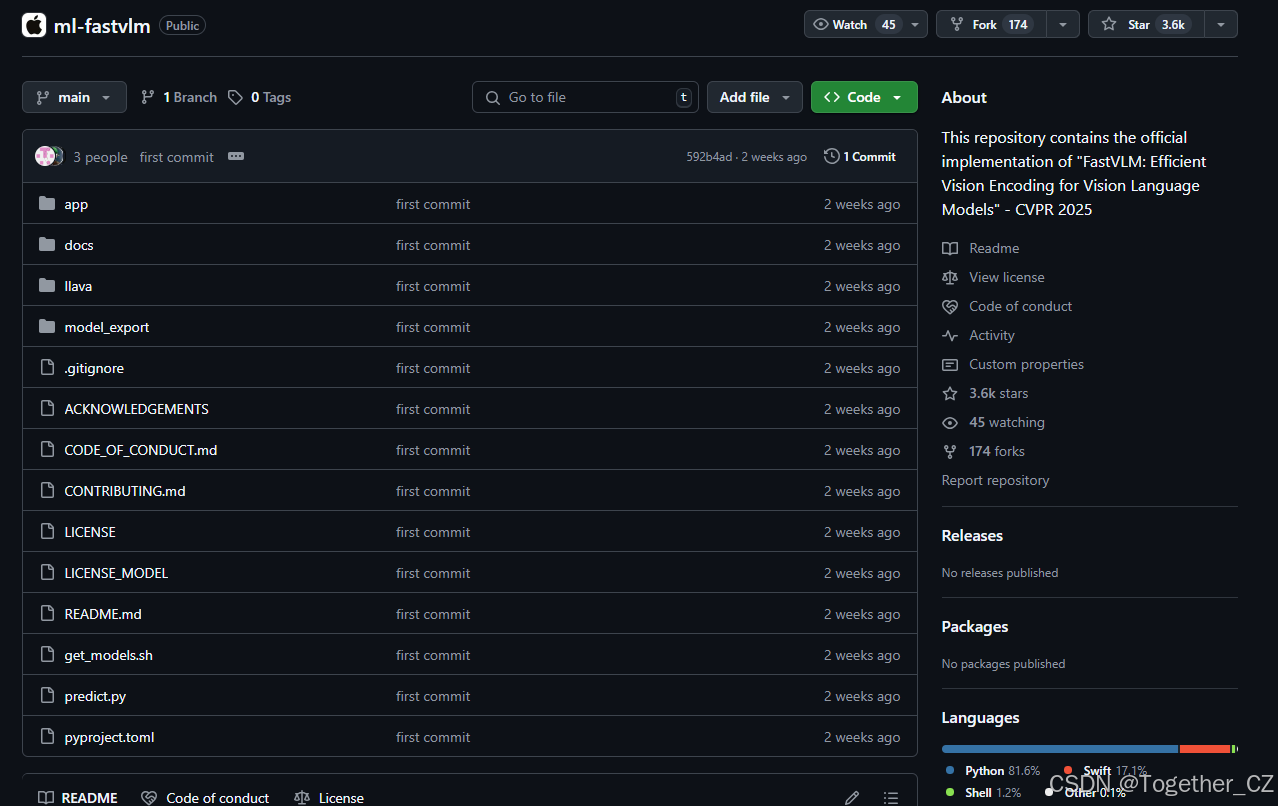Open the Packages section heading
Image resolution: width=1278 pixels, height=806 pixels.
click(x=975, y=626)
